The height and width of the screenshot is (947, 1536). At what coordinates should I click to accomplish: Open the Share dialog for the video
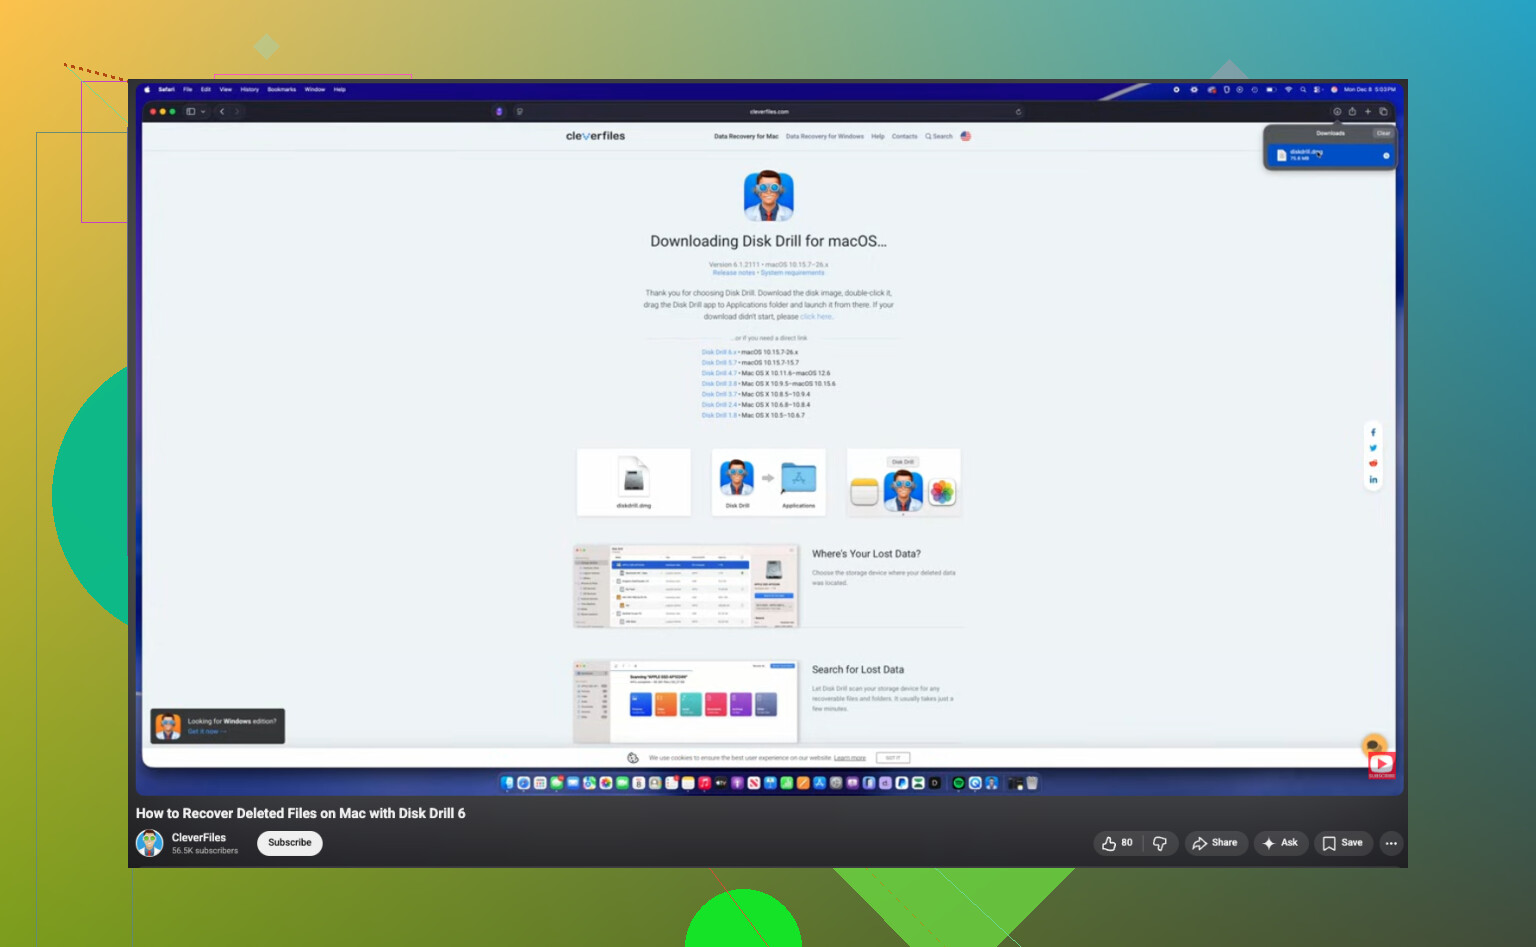tap(1215, 843)
